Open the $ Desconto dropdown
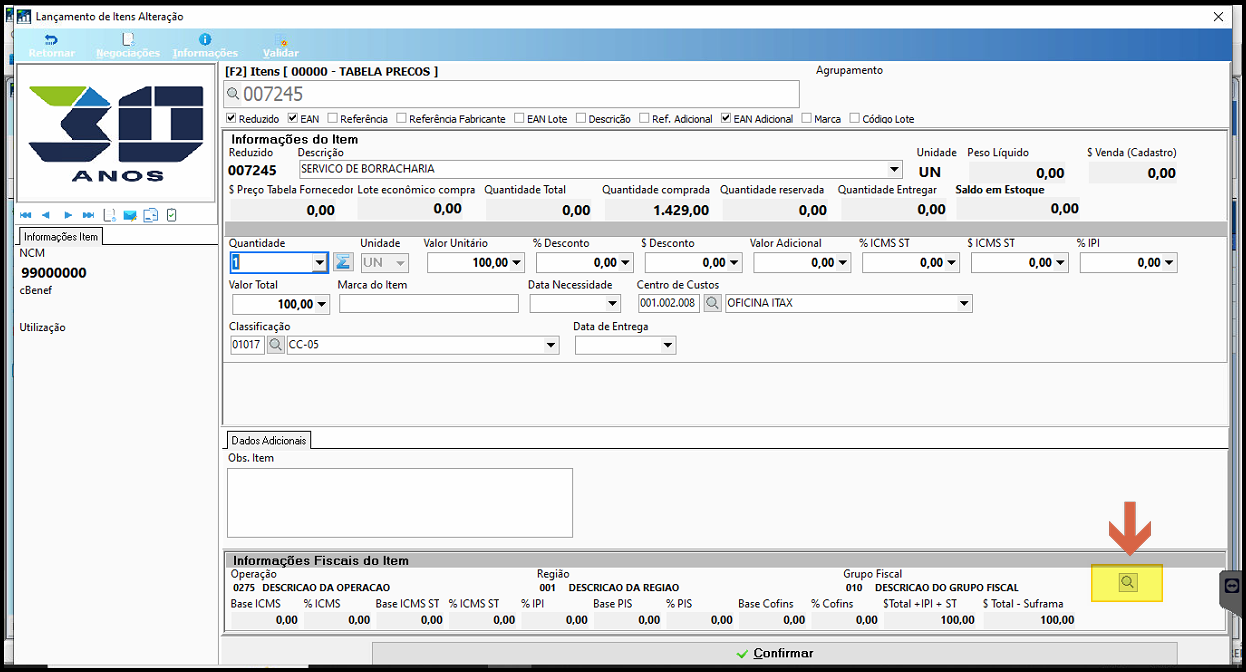Image resolution: width=1246 pixels, height=672 pixels. [735, 263]
